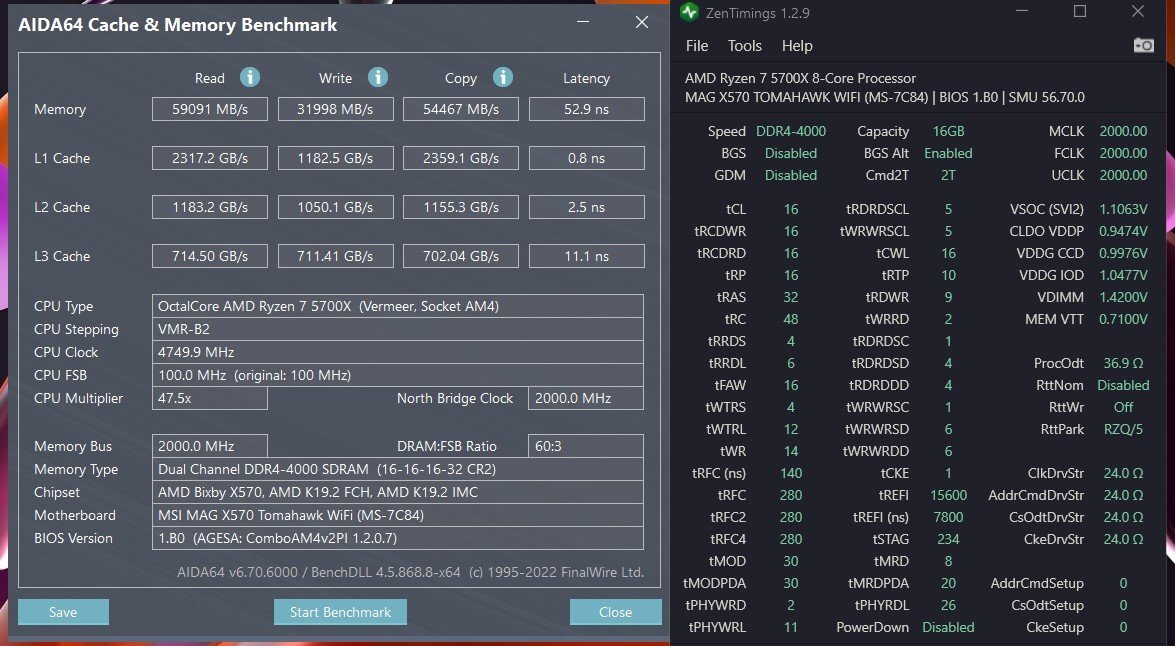Viewport: 1175px width, 646px height.
Task: Click the ProcOdt value 36.9 Ω
Action: [1123, 363]
